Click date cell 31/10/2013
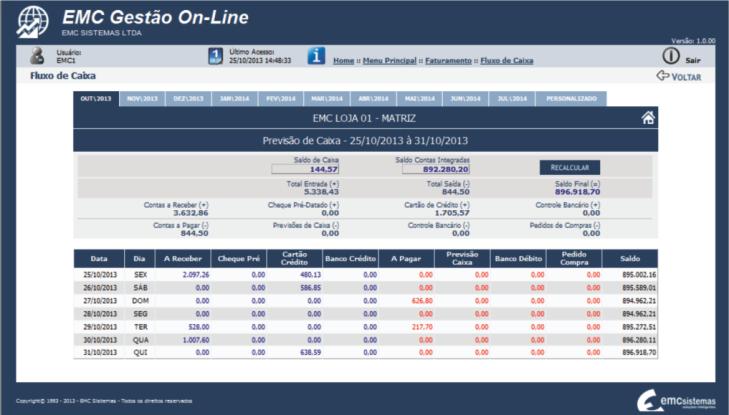Viewport: 729px width, 415px height. pyautogui.click(x=100, y=352)
